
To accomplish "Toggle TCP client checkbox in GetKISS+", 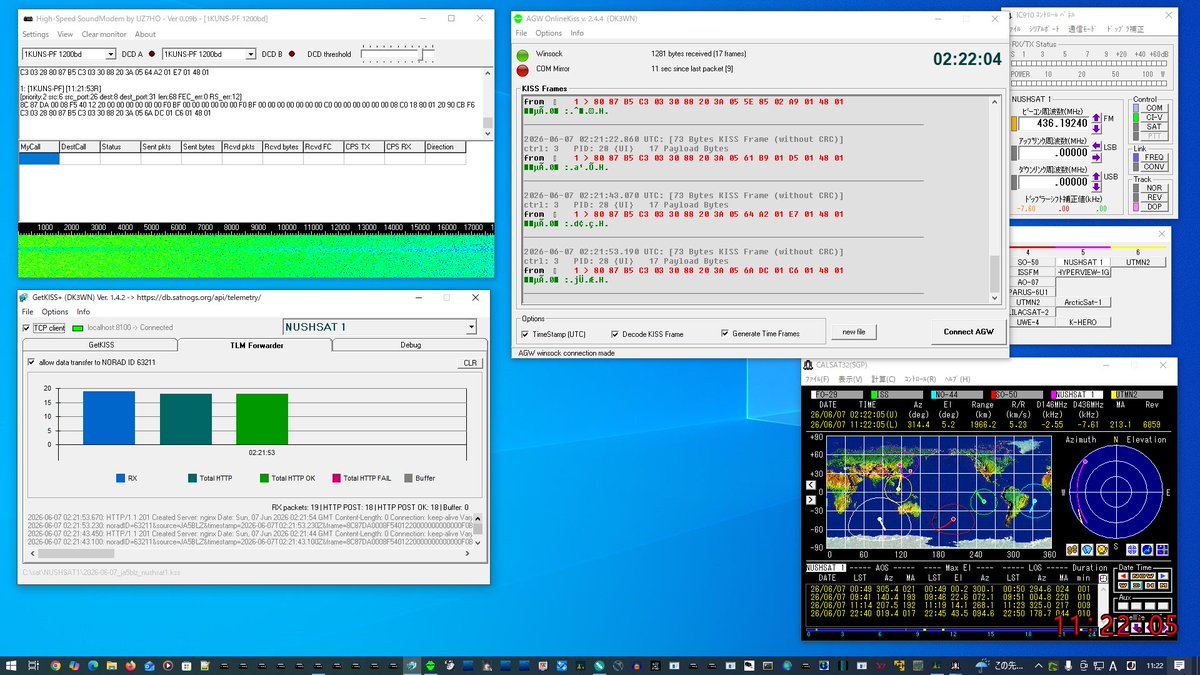I will 28,327.
